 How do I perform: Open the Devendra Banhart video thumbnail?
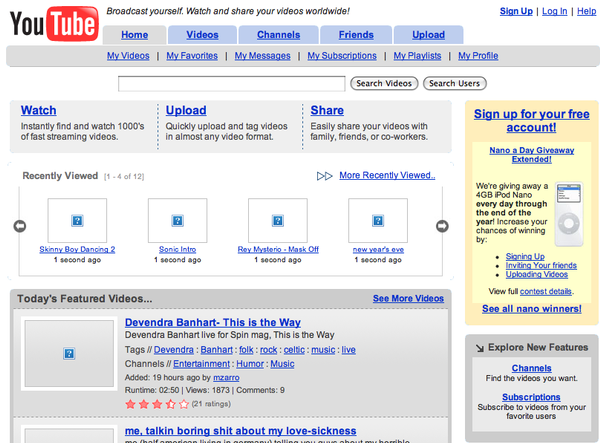pyautogui.click(x=69, y=353)
